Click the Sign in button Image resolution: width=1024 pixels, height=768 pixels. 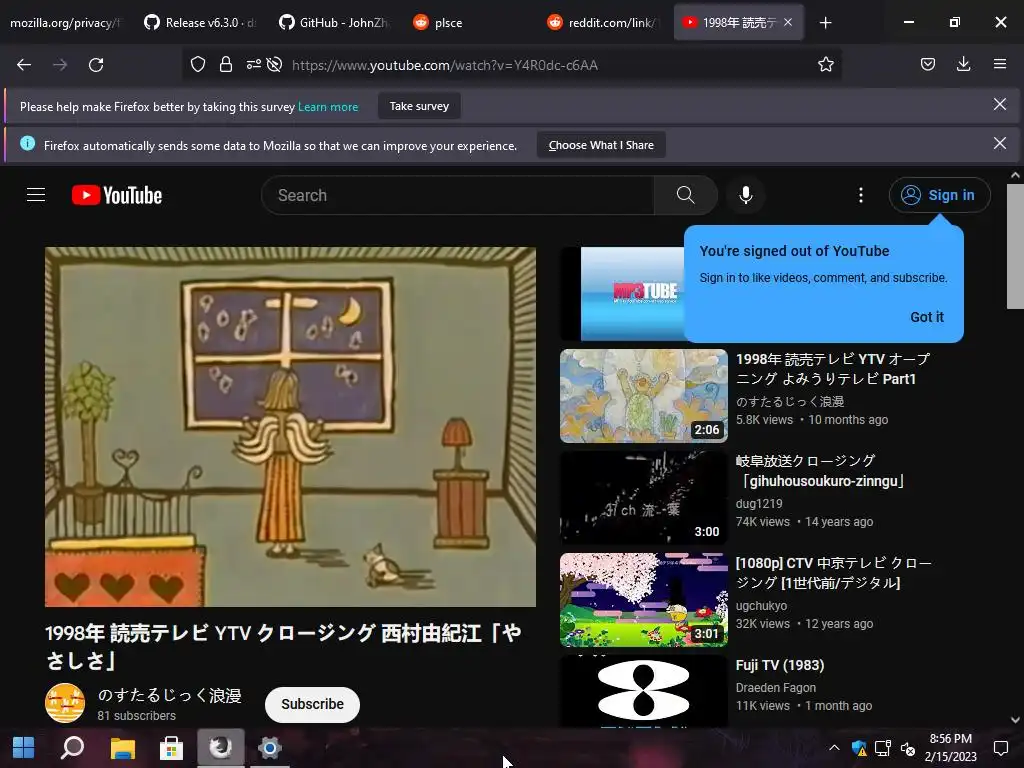[x=939, y=195]
